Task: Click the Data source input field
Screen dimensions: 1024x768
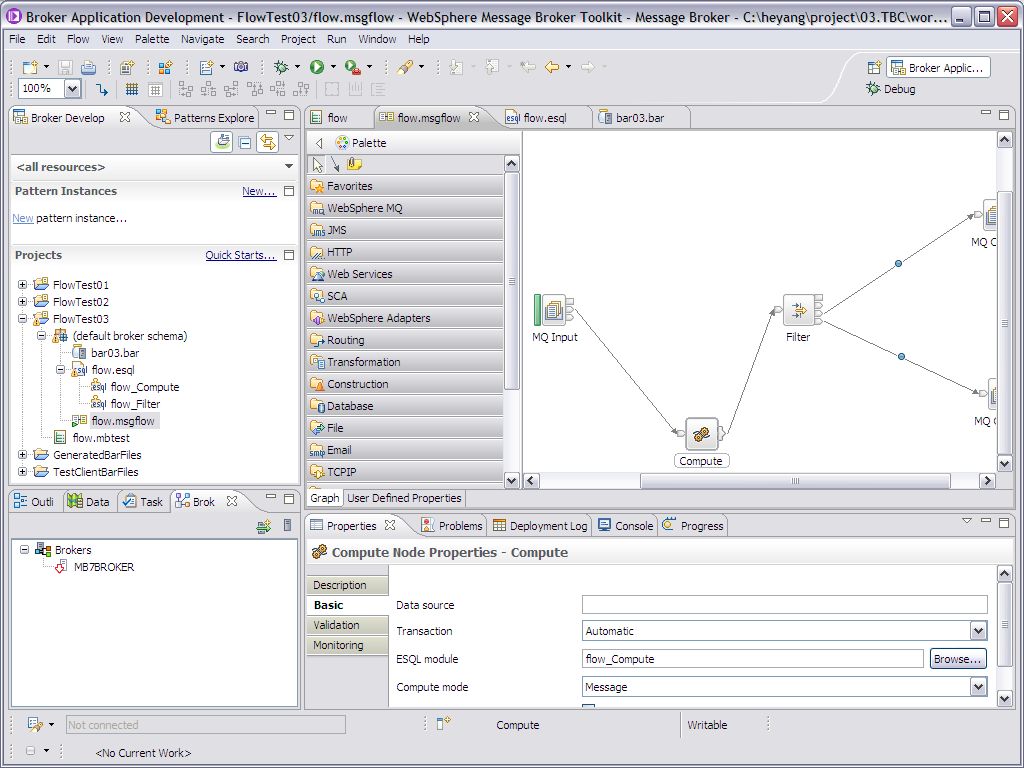Action: click(784, 605)
